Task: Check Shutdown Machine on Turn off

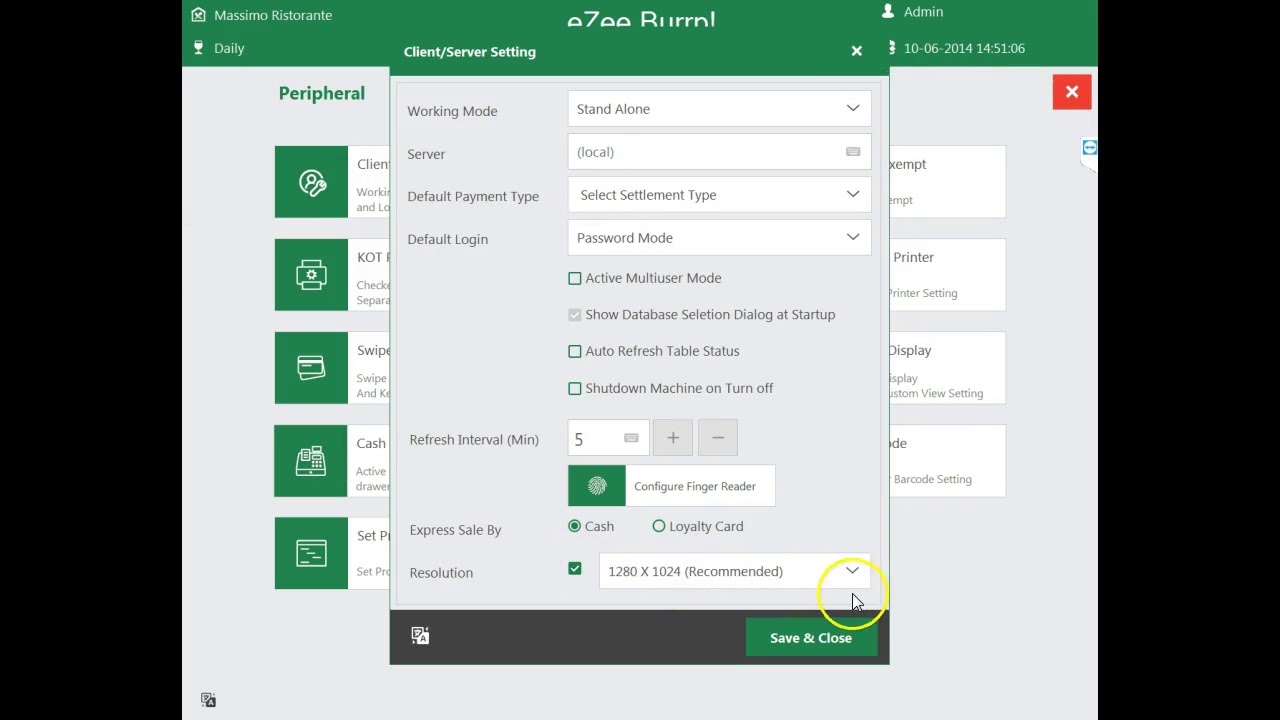Action: click(575, 388)
